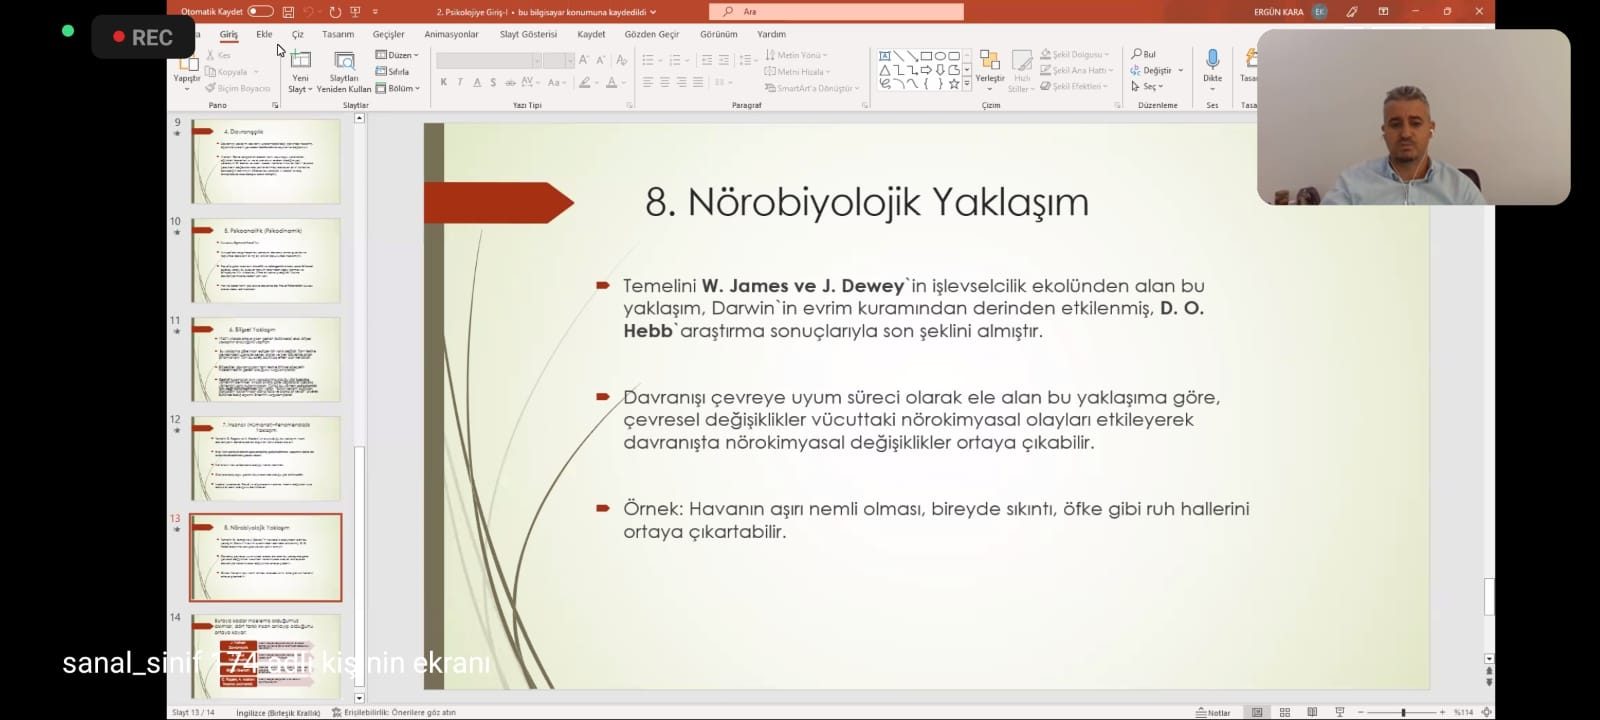Viewport: 1600px width, 720px height.
Task: Toggle the Otomatik Kaydet switch
Action: click(260, 11)
